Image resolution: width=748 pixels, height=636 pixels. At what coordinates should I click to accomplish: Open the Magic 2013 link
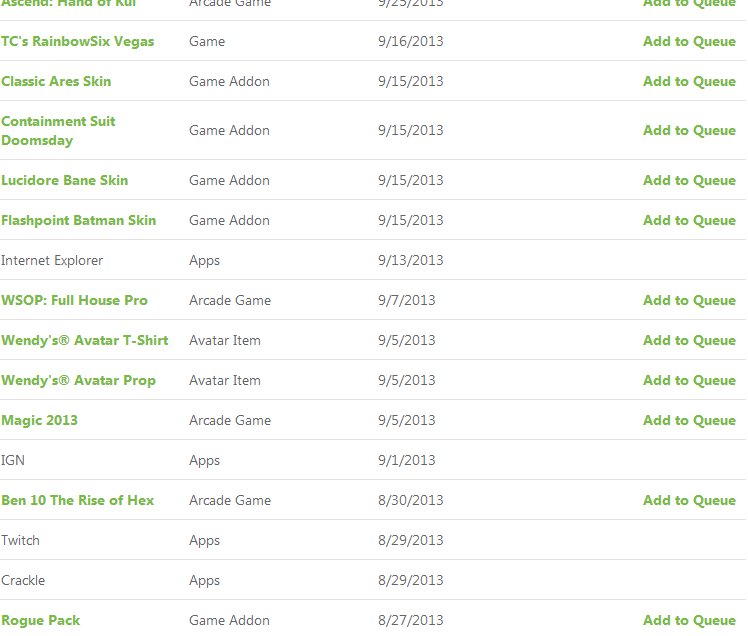click(40, 420)
